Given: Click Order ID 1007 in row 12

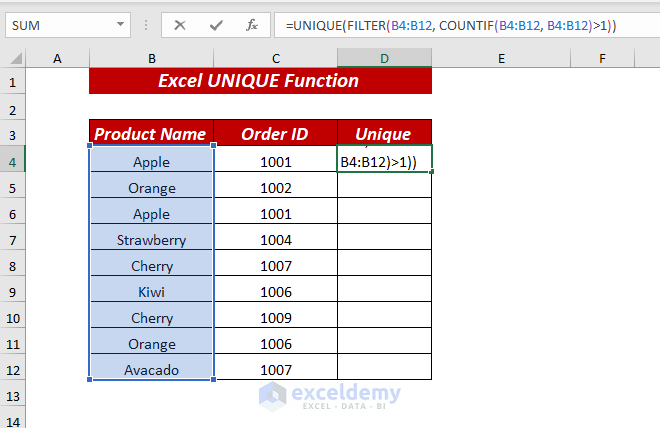Looking at the screenshot, I should [276, 367].
